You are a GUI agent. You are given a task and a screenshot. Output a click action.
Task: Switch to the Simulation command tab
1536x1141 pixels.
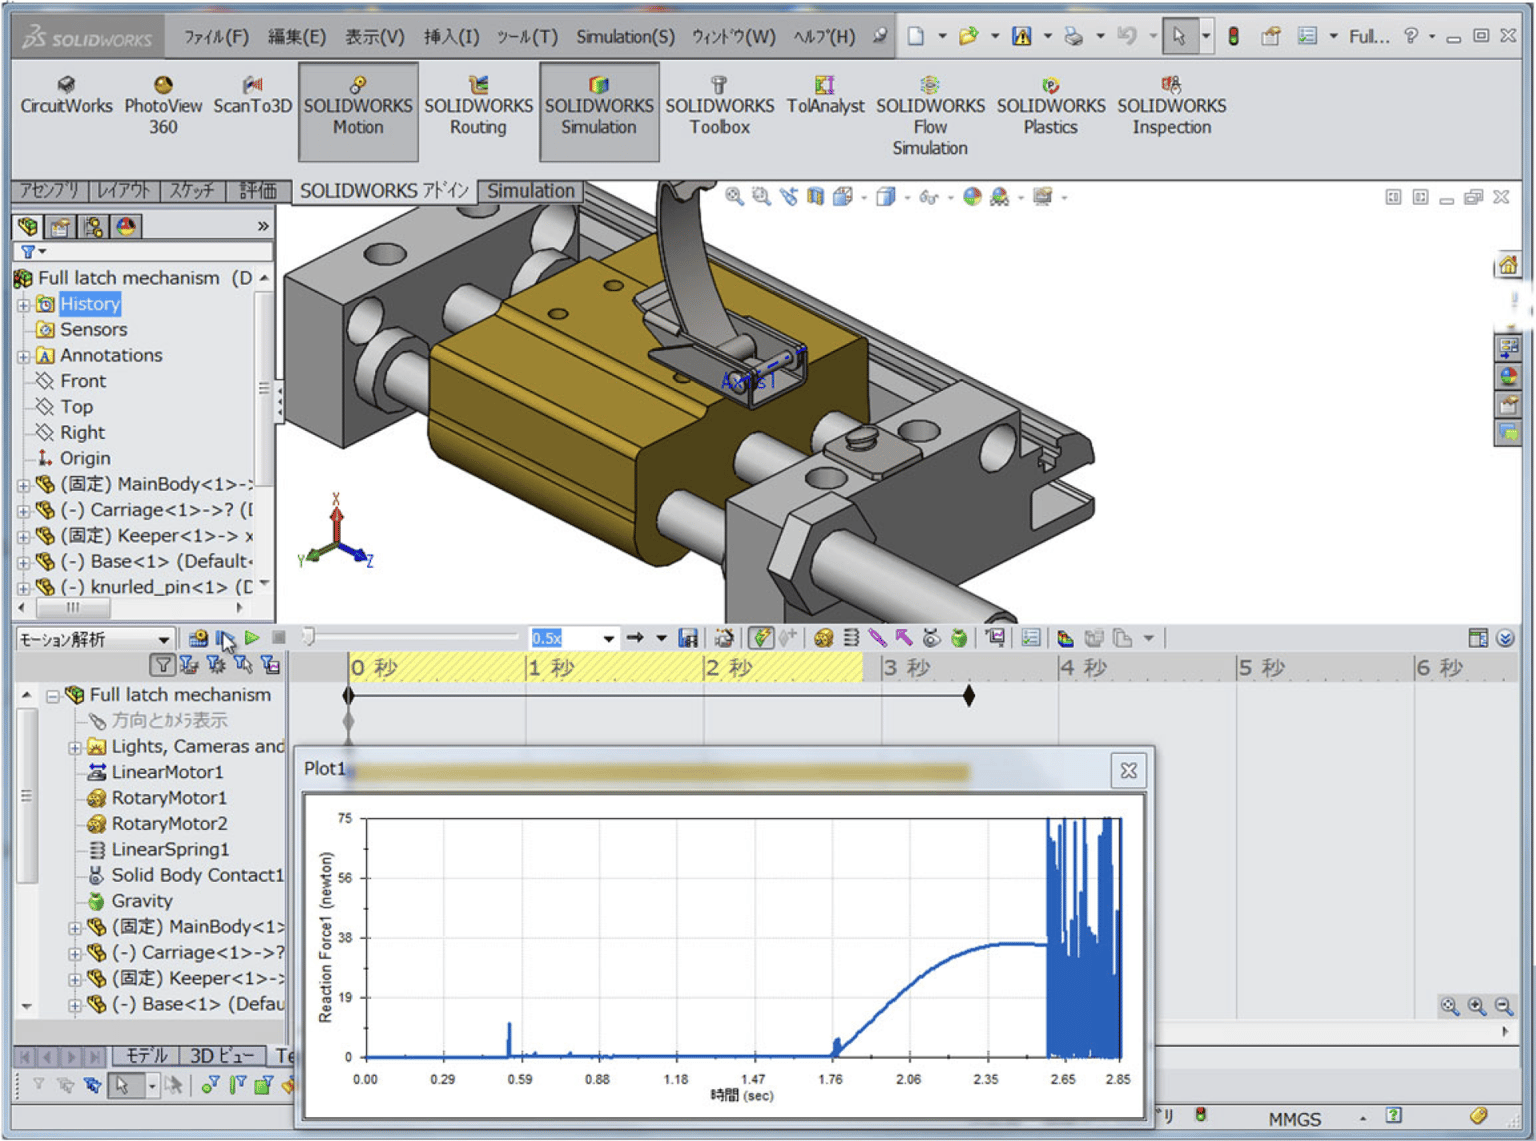click(x=531, y=191)
